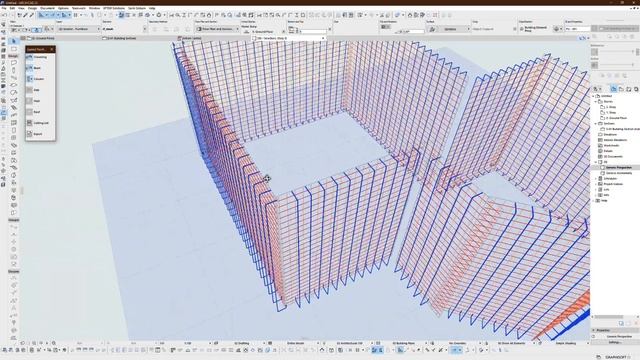Select Generic Axonometry in Navigator
Viewport: 640px width, 360px height.
(616, 173)
